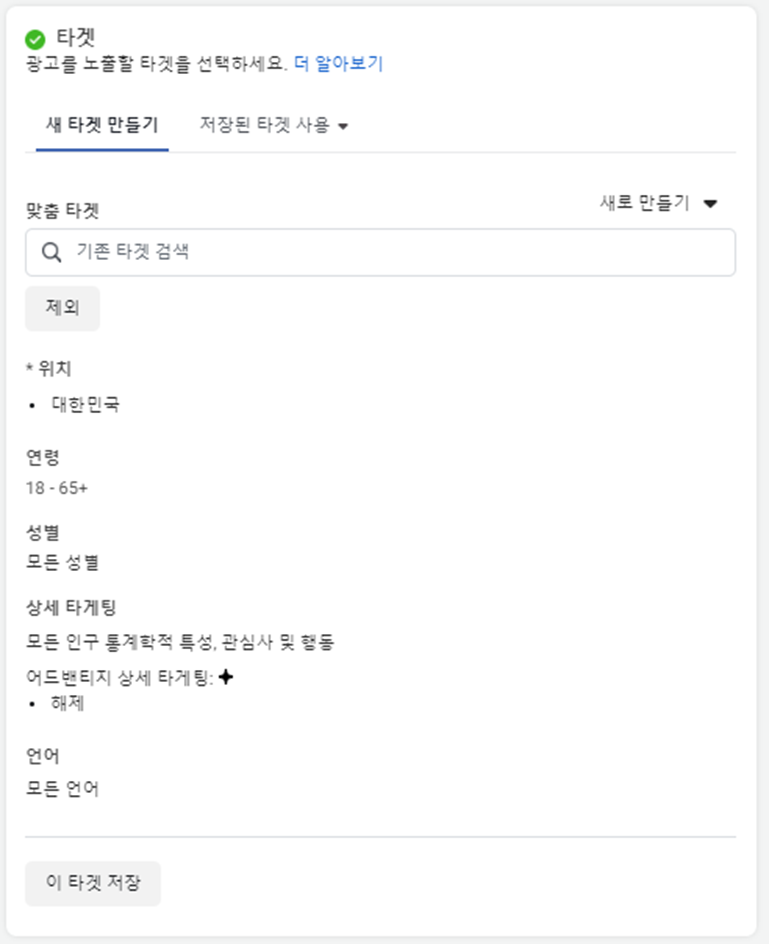
Task: Focus the 기존 타겟 검색 input field
Action: pyautogui.click(x=380, y=252)
